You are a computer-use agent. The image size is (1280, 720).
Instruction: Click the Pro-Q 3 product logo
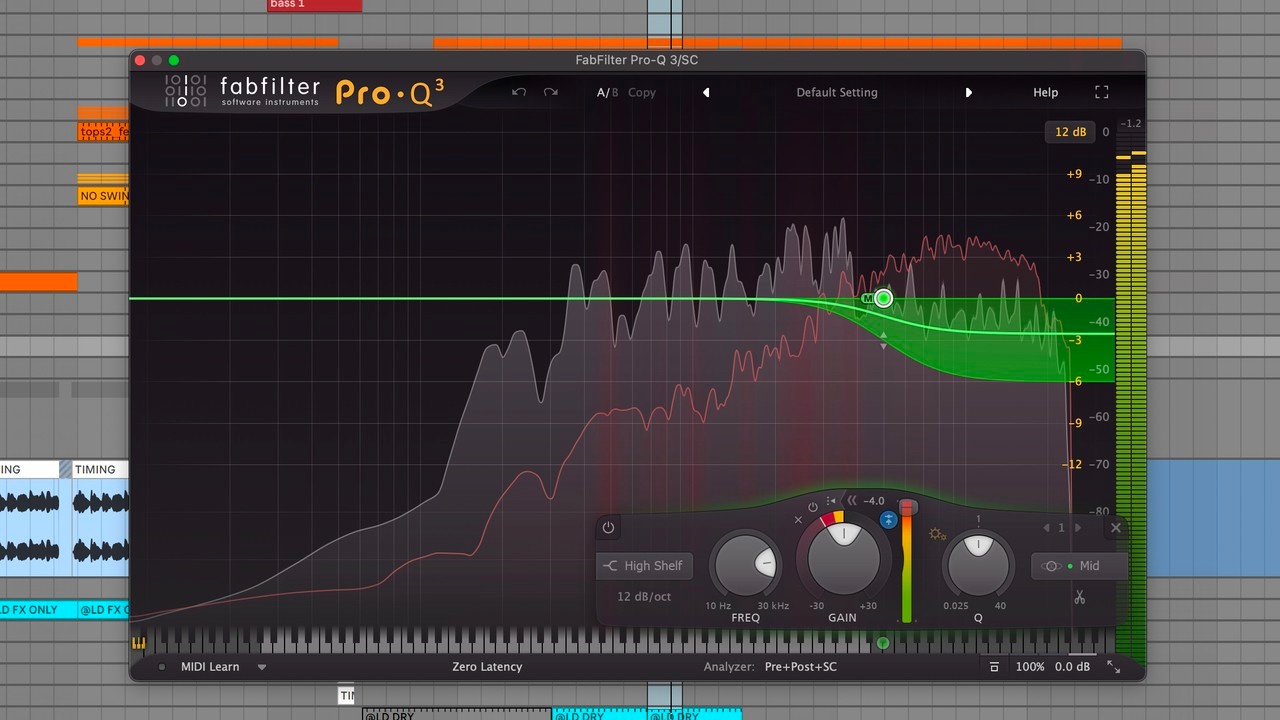coord(390,92)
